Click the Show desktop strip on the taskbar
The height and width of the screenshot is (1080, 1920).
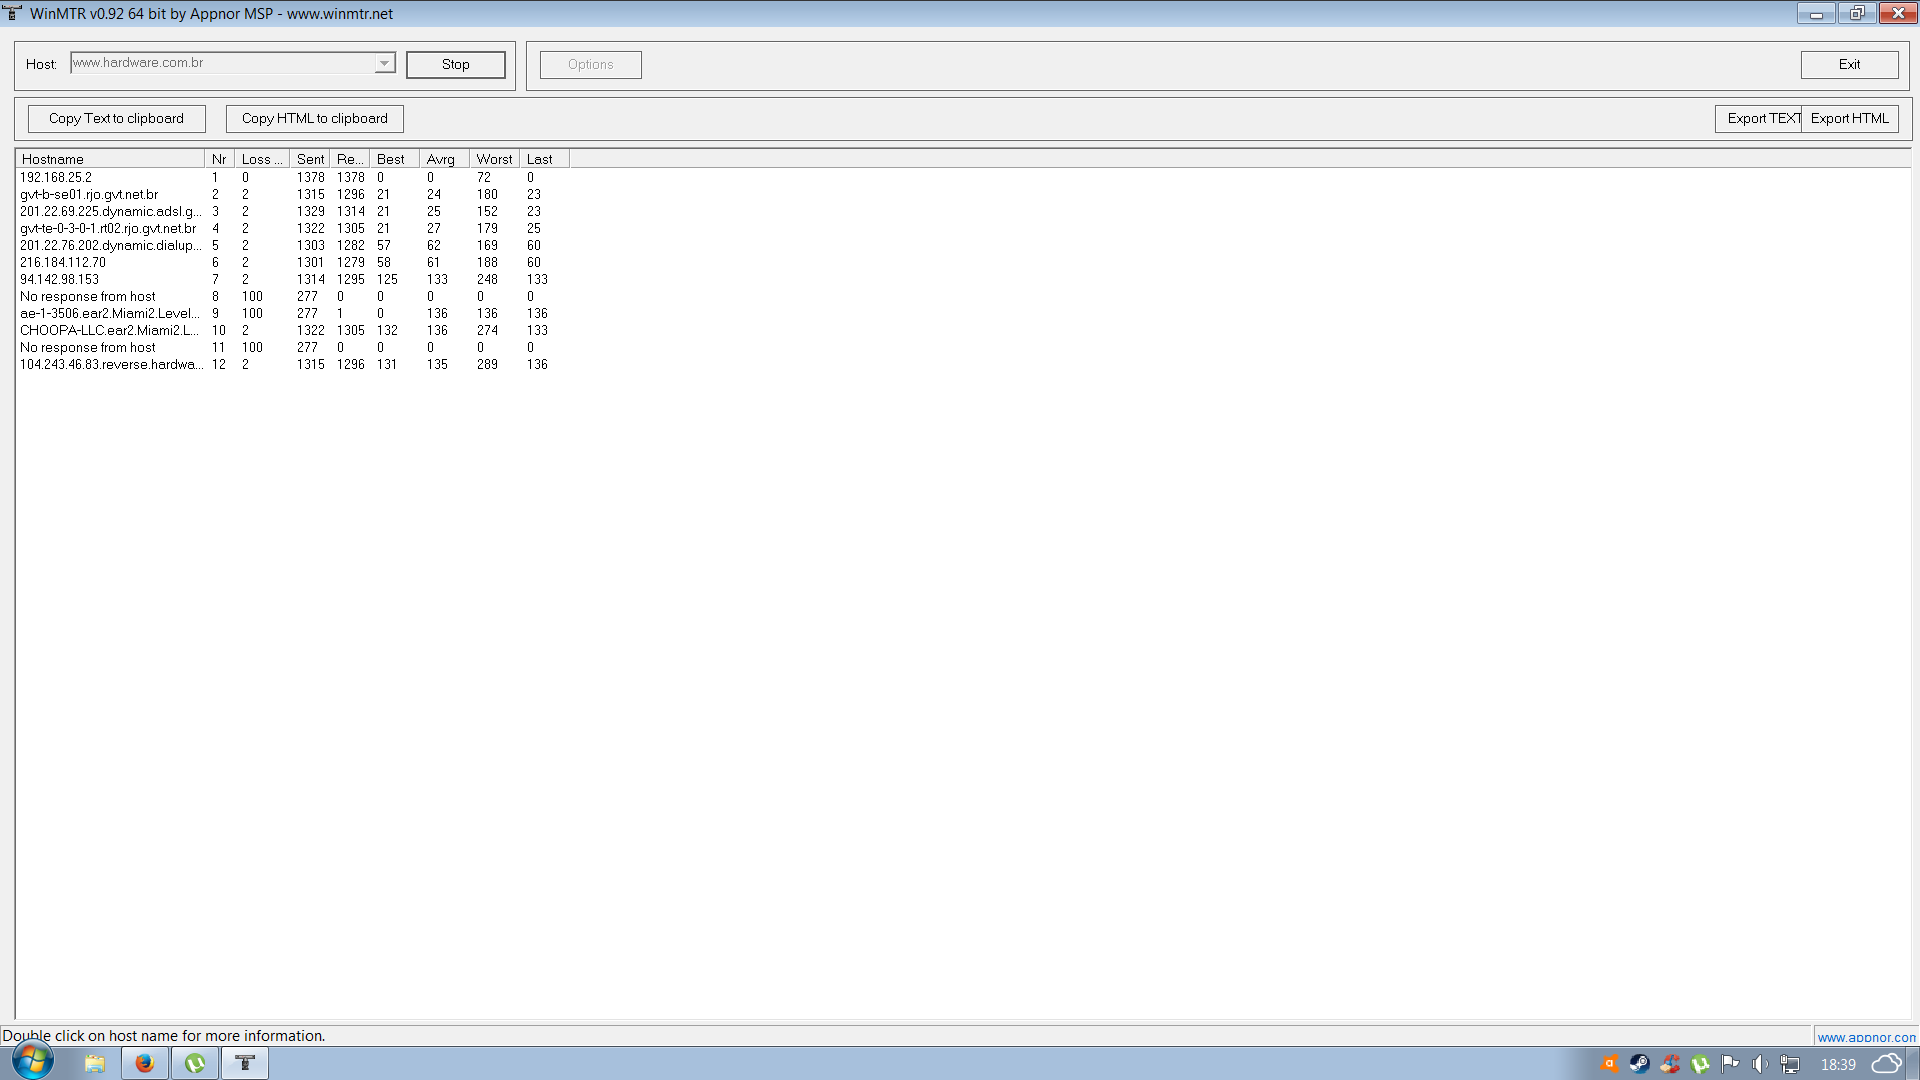pyautogui.click(x=1913, y=1063)
